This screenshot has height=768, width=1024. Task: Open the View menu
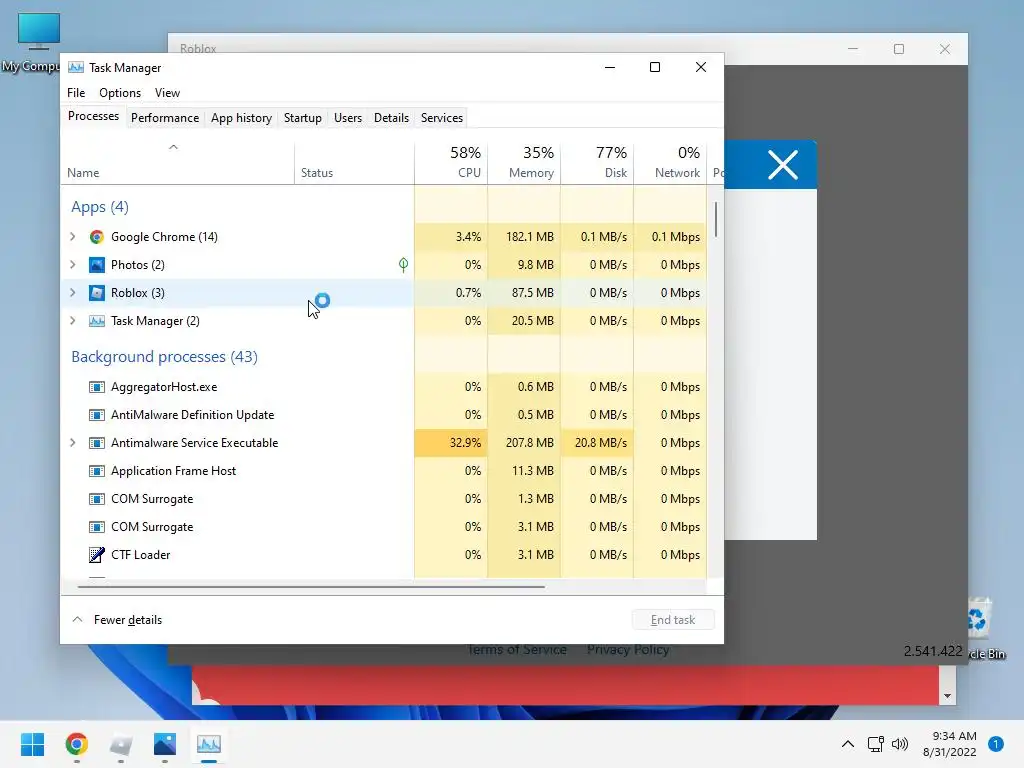pos(167,93)
